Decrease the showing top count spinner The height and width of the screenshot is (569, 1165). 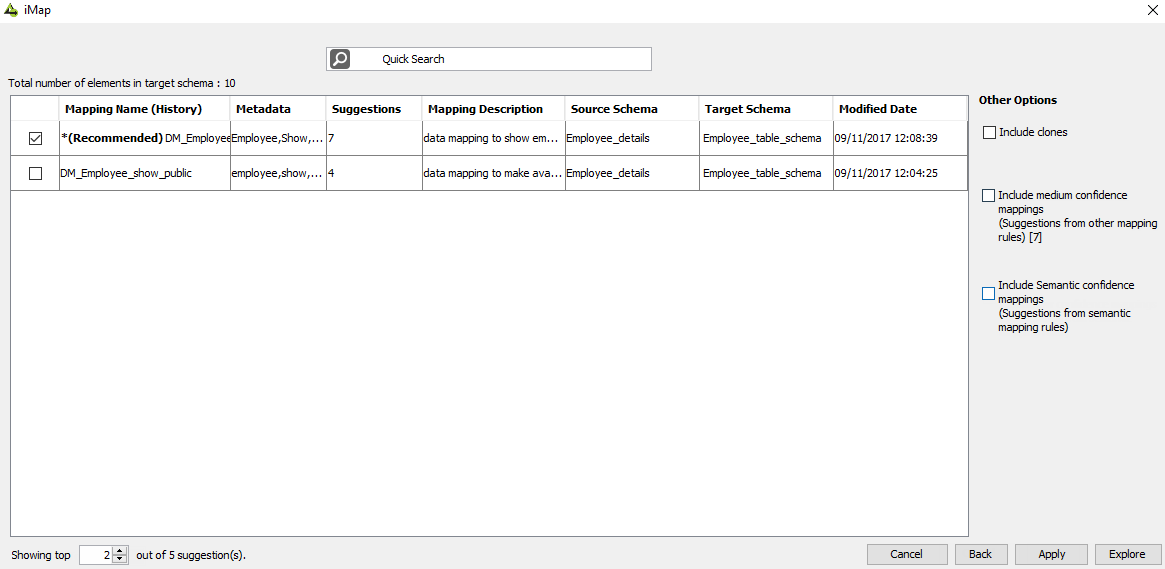[120, 559]
